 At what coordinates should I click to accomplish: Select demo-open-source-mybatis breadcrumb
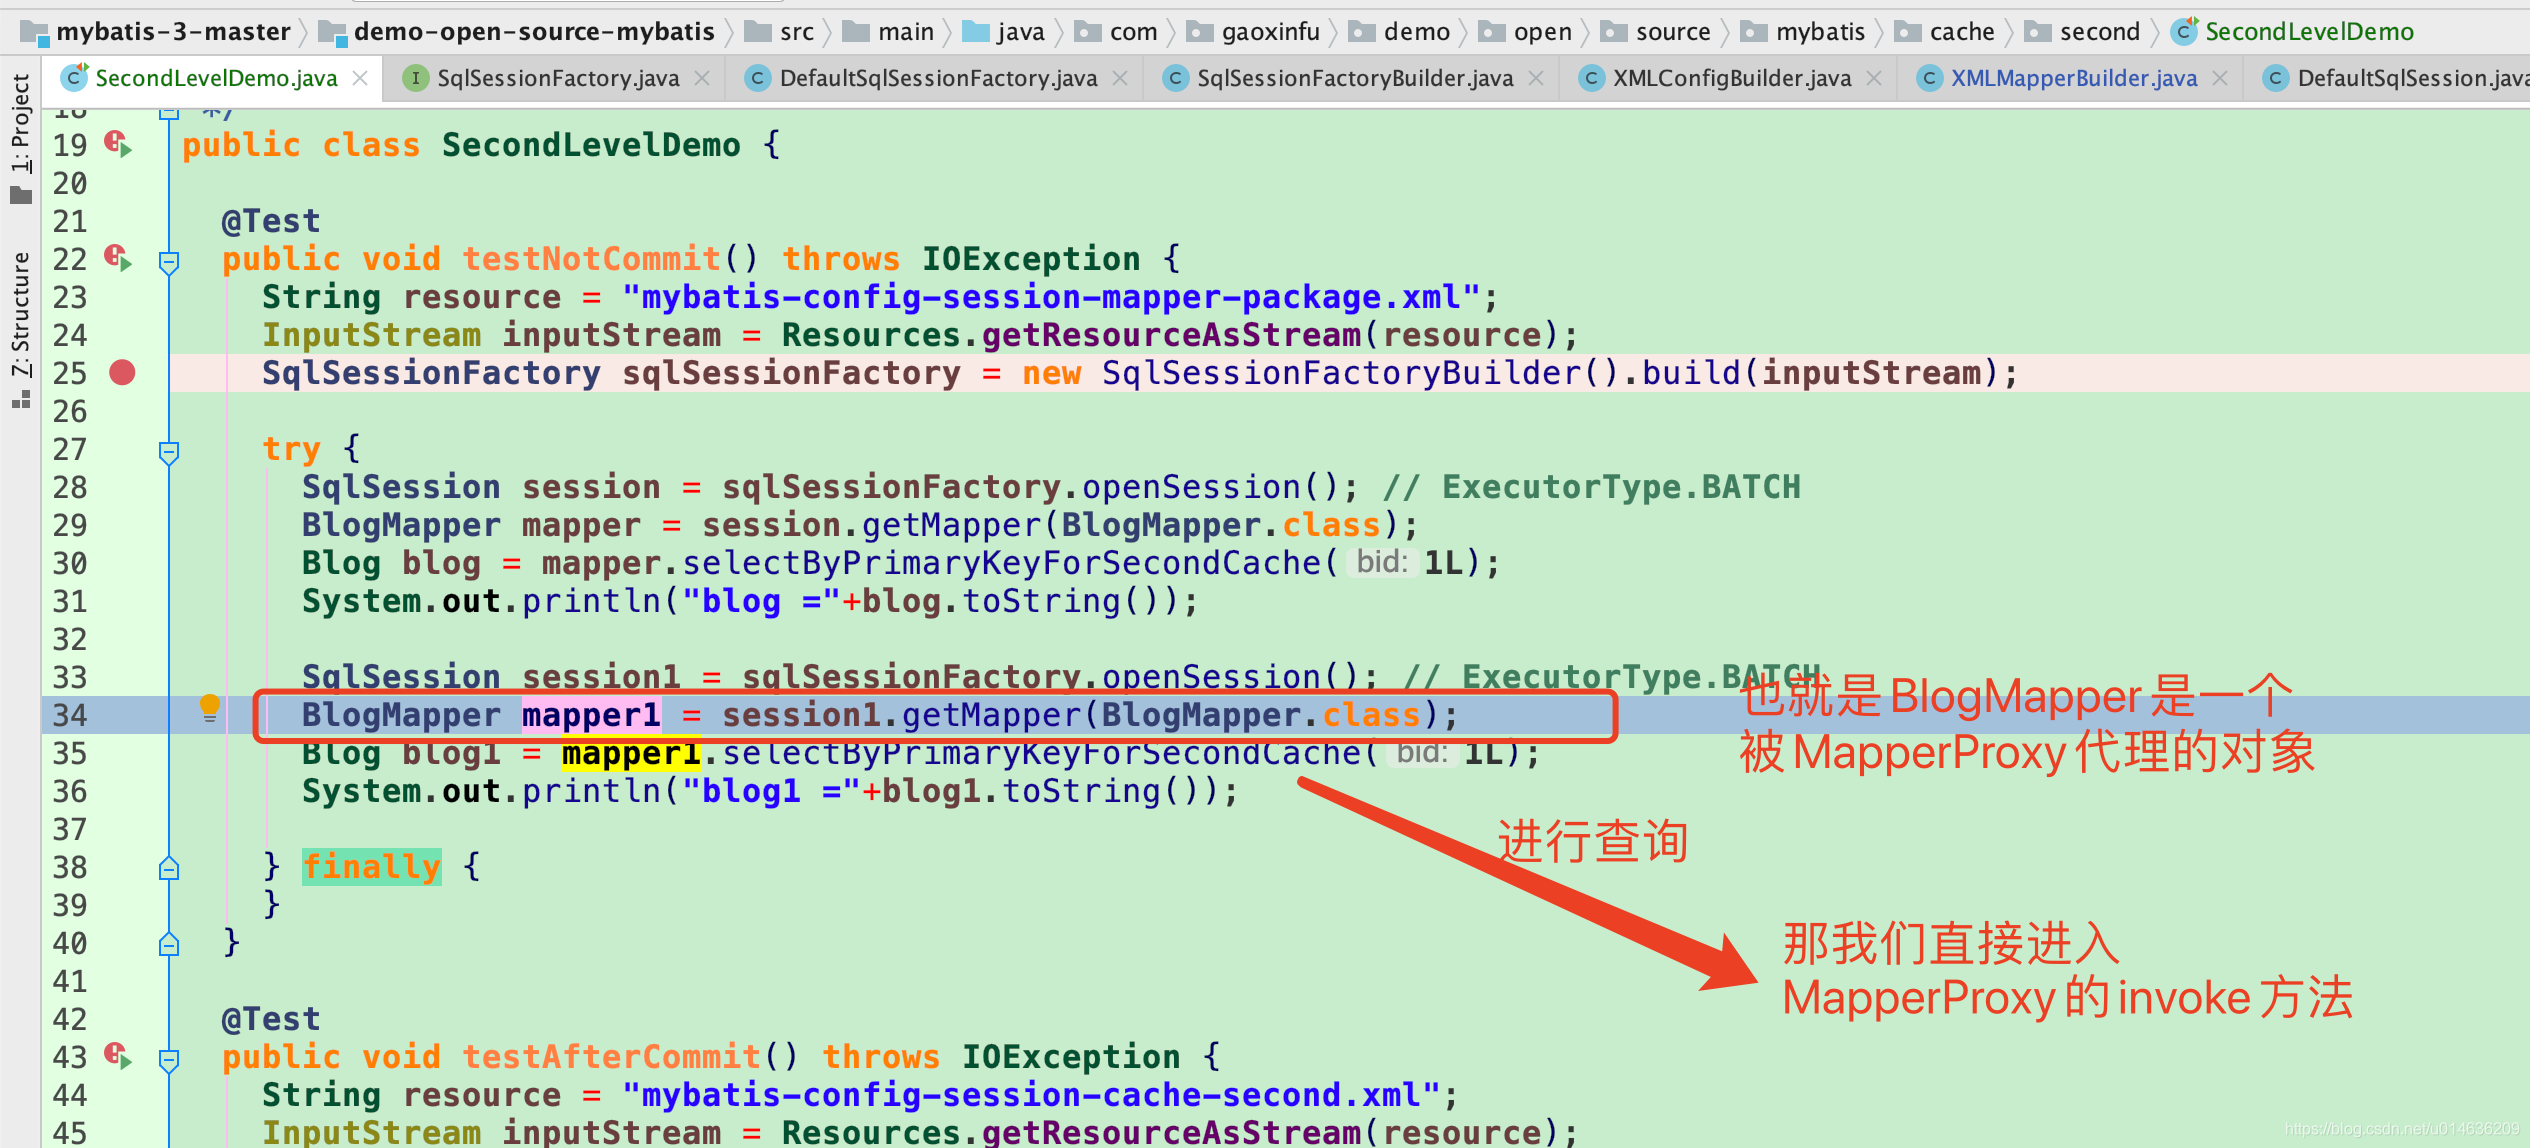click(516, 32)
